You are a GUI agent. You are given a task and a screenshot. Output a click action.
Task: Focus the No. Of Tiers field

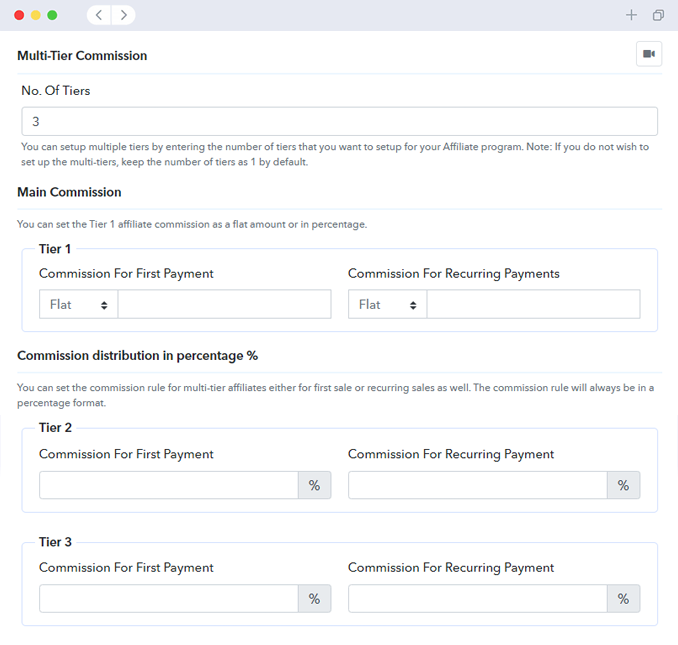click(339, 121)
